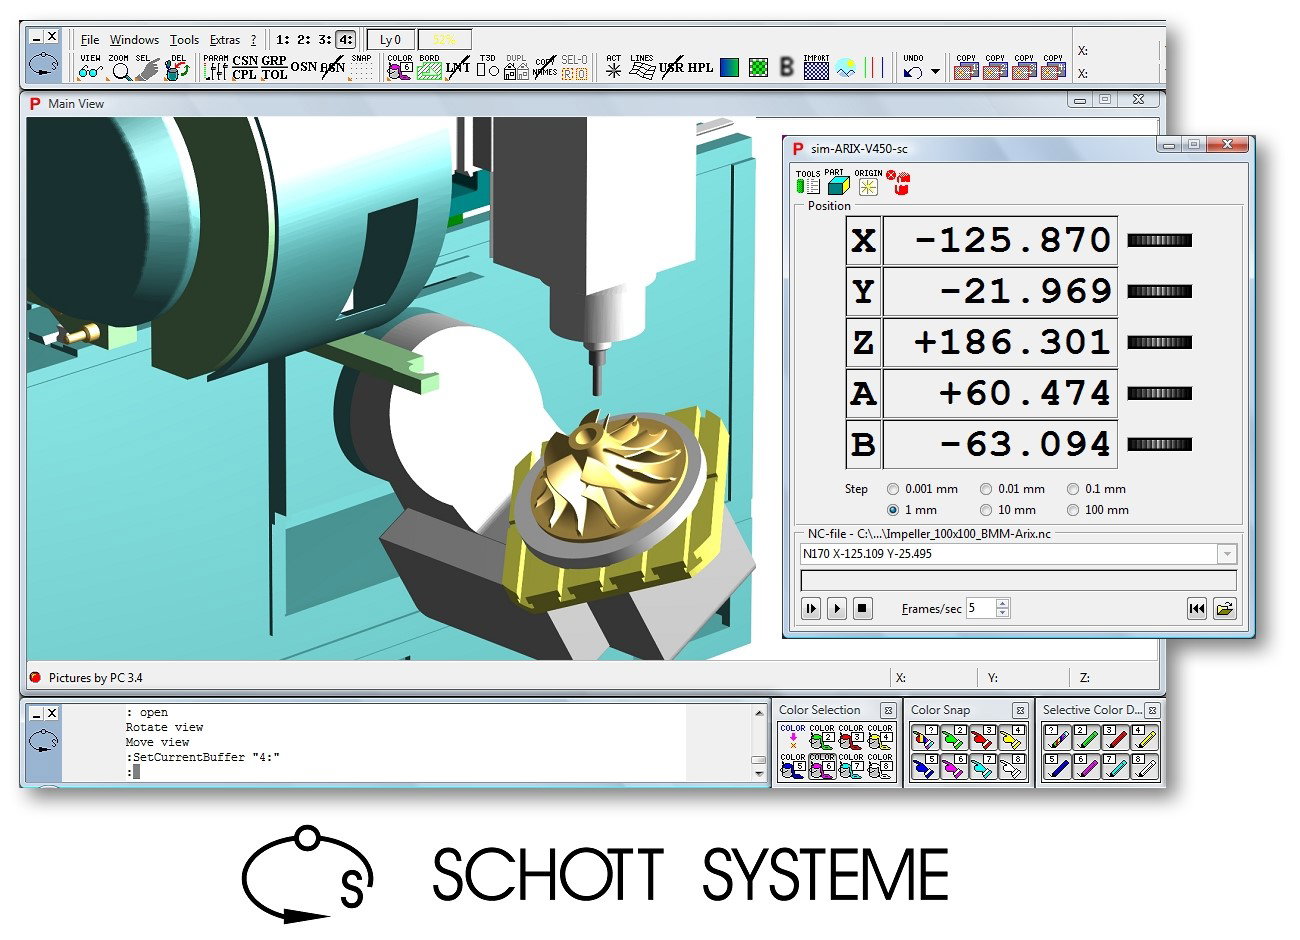Viewport: 1300px width, 940px height.
Task: Click the COLOR 6 toolbar icon
Action: (x=400, y=68)
